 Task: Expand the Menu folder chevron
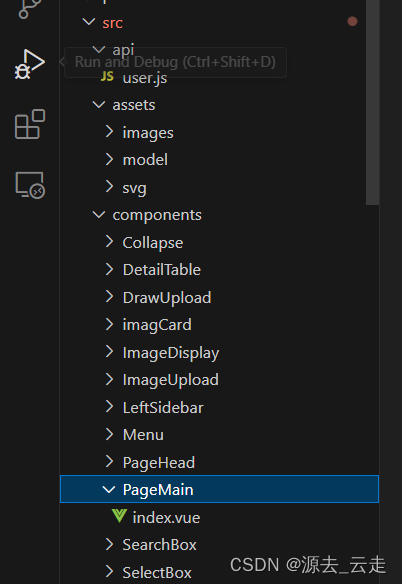coord(109,434)
